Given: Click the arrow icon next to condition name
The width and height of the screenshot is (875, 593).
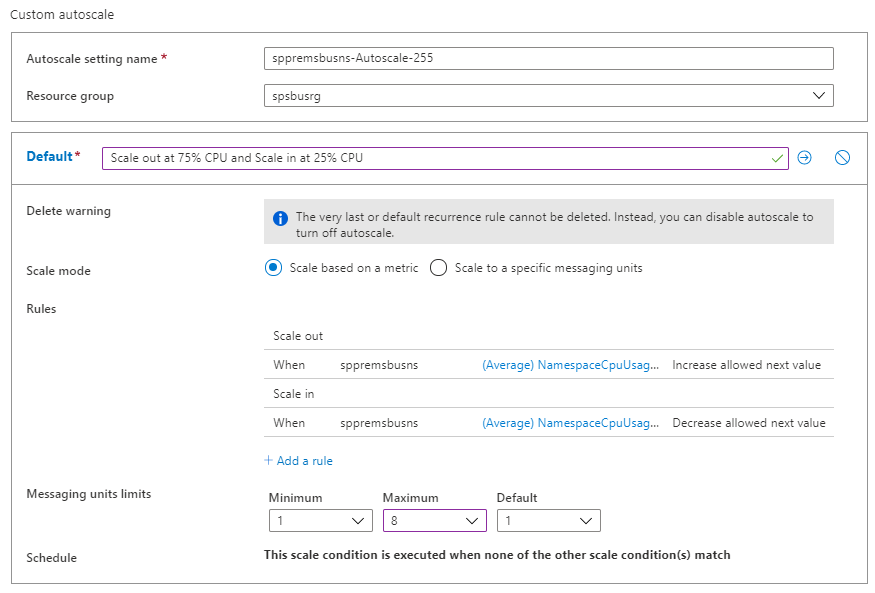Looking at the screenshot, I should 805,158.
